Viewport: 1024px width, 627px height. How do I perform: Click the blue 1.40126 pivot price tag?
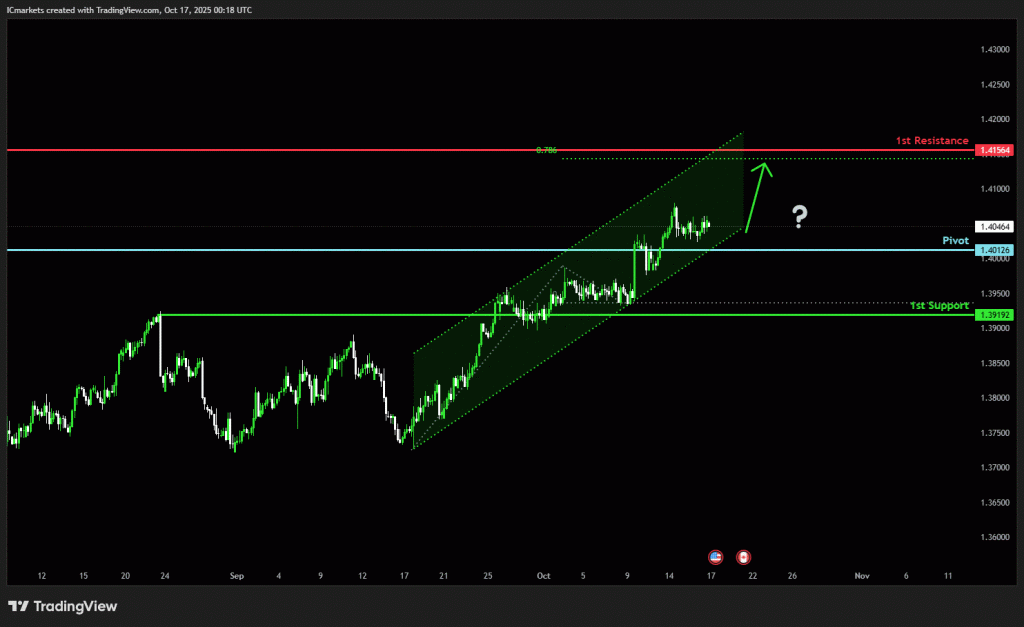(x=996, y=250)
